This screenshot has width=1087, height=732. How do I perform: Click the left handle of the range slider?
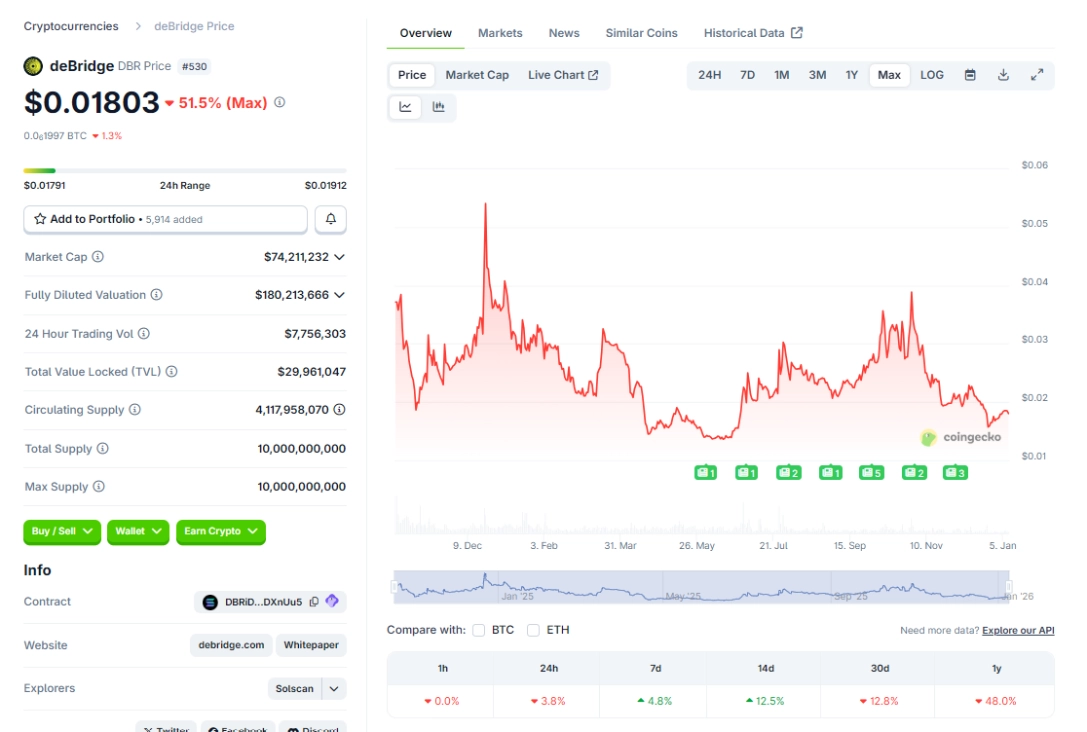pos(397,587)
